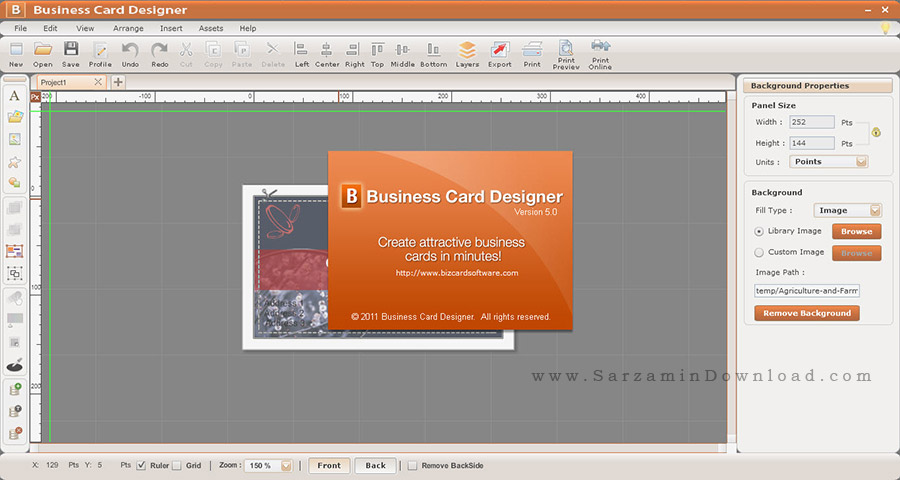Open the Arrange menu

[x=128, y=28]
